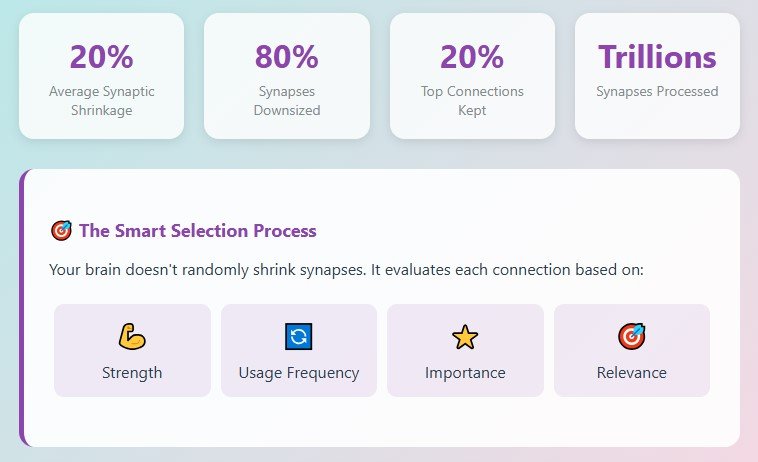Click The Smart Selection Process heading
The width and height of the screenshot is (758, 462).
pyautogui.click(x=198, y=231)
